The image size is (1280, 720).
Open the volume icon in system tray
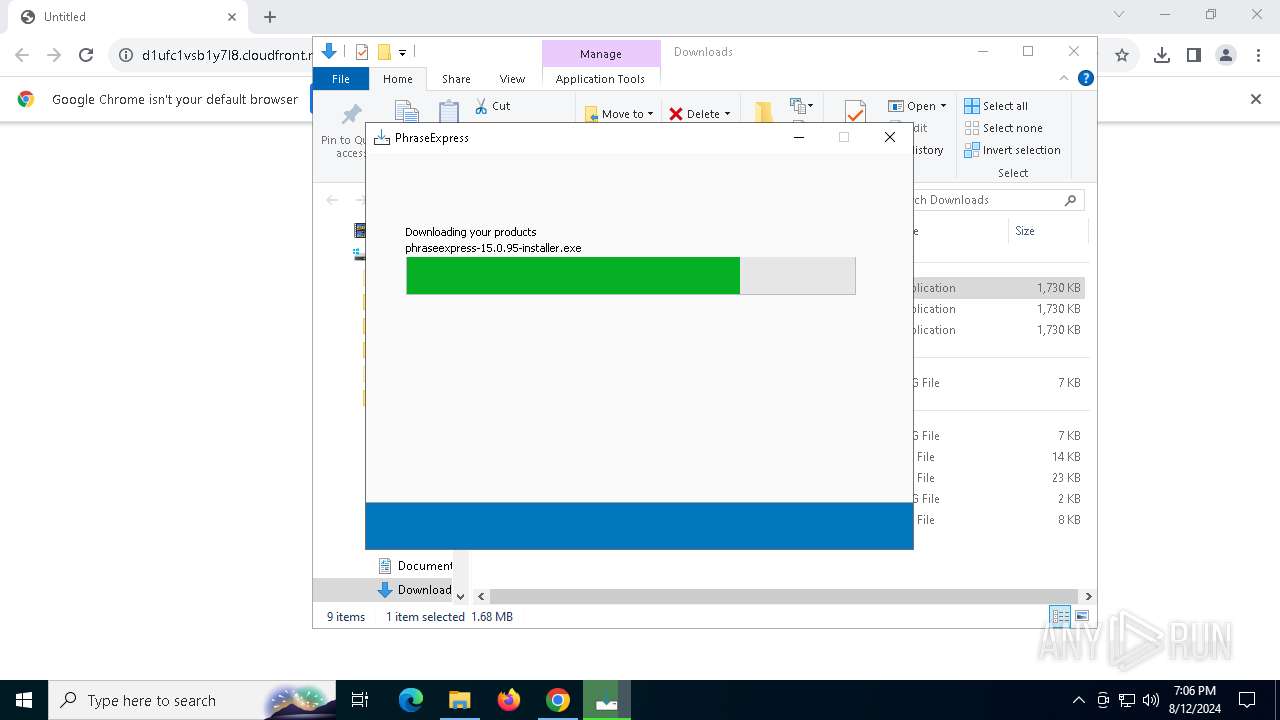coord(1151,700)
